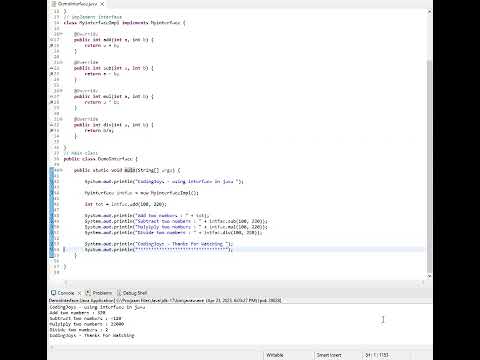Viewport: 480px width, 360px height.
Task: Collapse the mul method at line 26
Action: [x=62, y=91]
